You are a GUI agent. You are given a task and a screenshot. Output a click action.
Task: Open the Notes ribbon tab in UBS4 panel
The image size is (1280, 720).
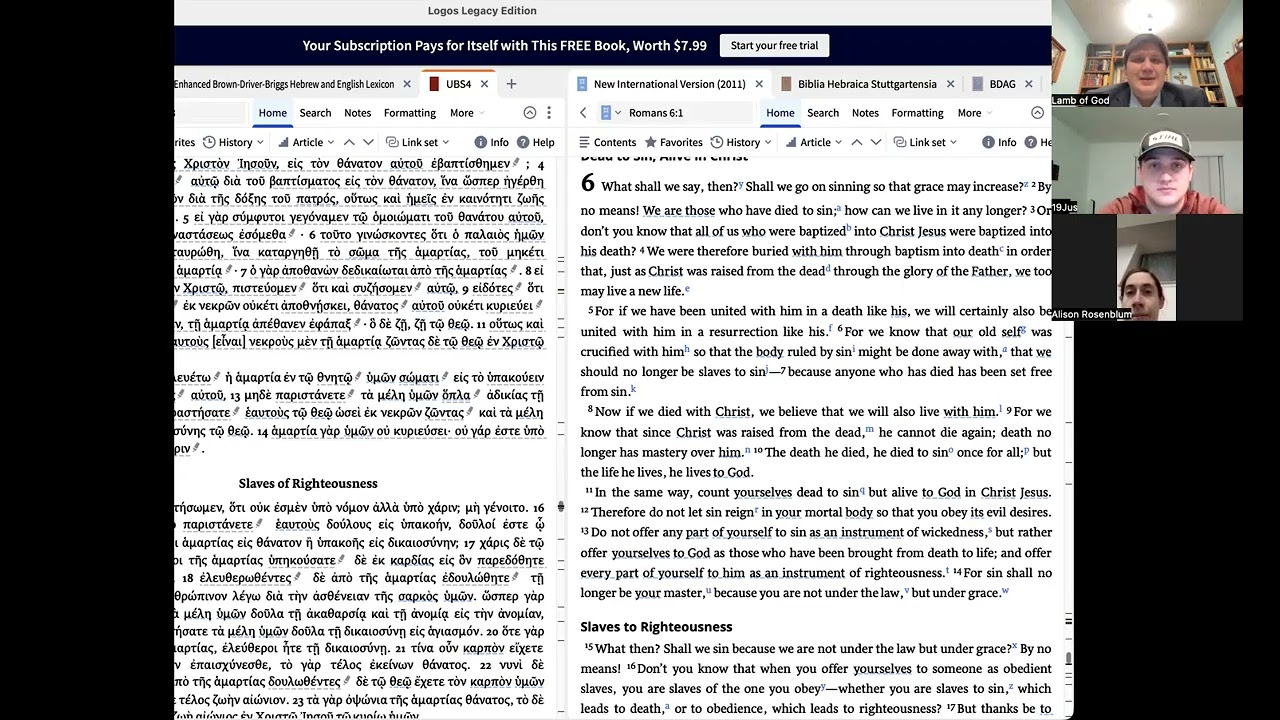[x=357, y=113]
